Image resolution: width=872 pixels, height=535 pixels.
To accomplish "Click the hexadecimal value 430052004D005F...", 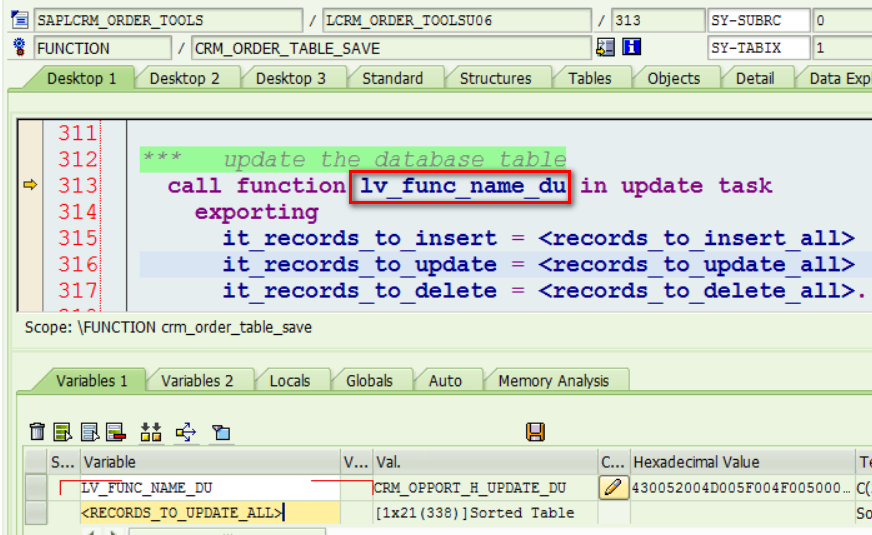I will click(741, 488).
